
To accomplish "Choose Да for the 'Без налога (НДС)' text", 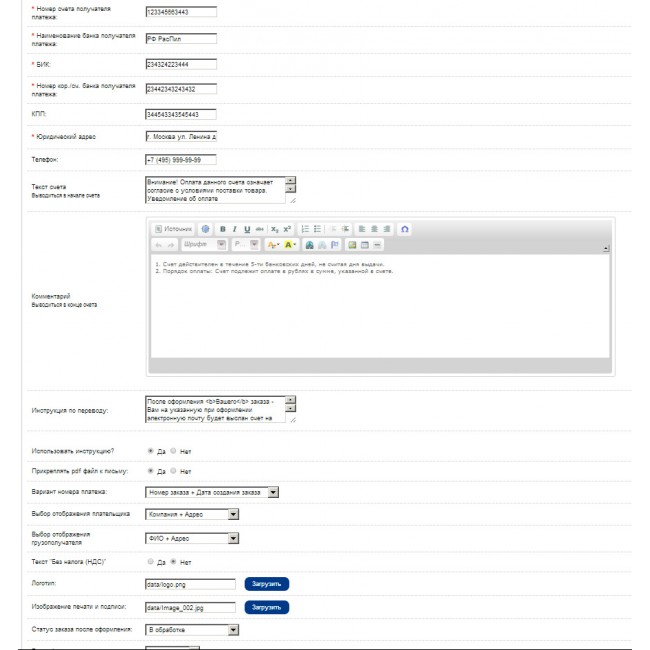I will 150,562.
